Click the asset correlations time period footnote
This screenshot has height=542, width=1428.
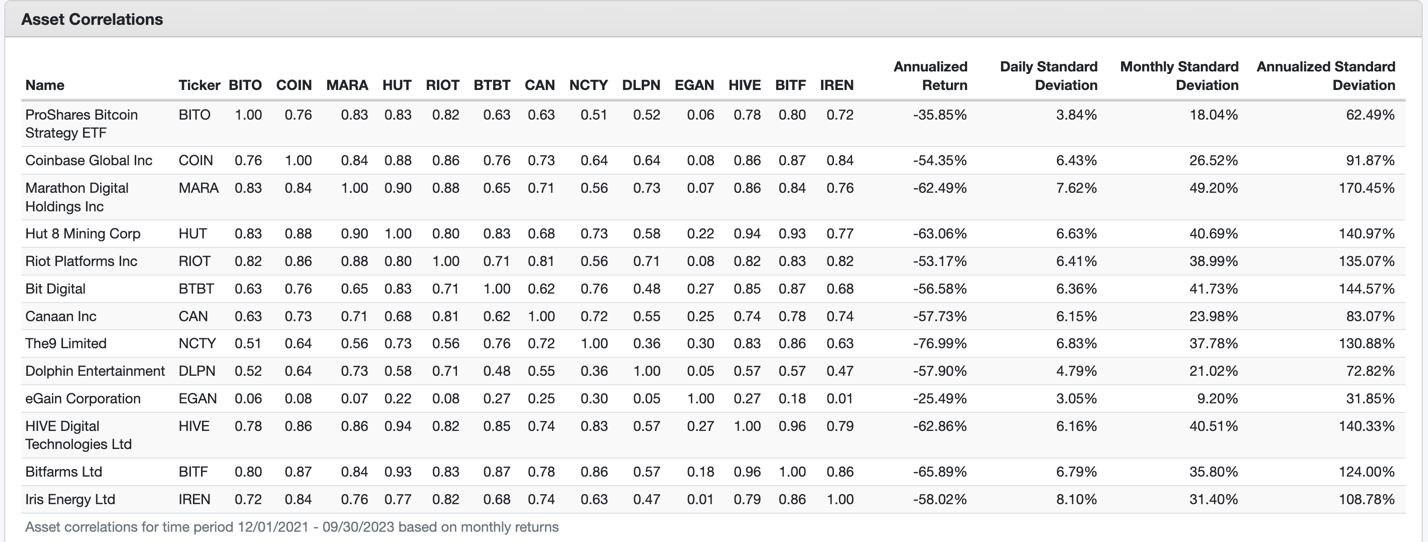coord(292,527)
